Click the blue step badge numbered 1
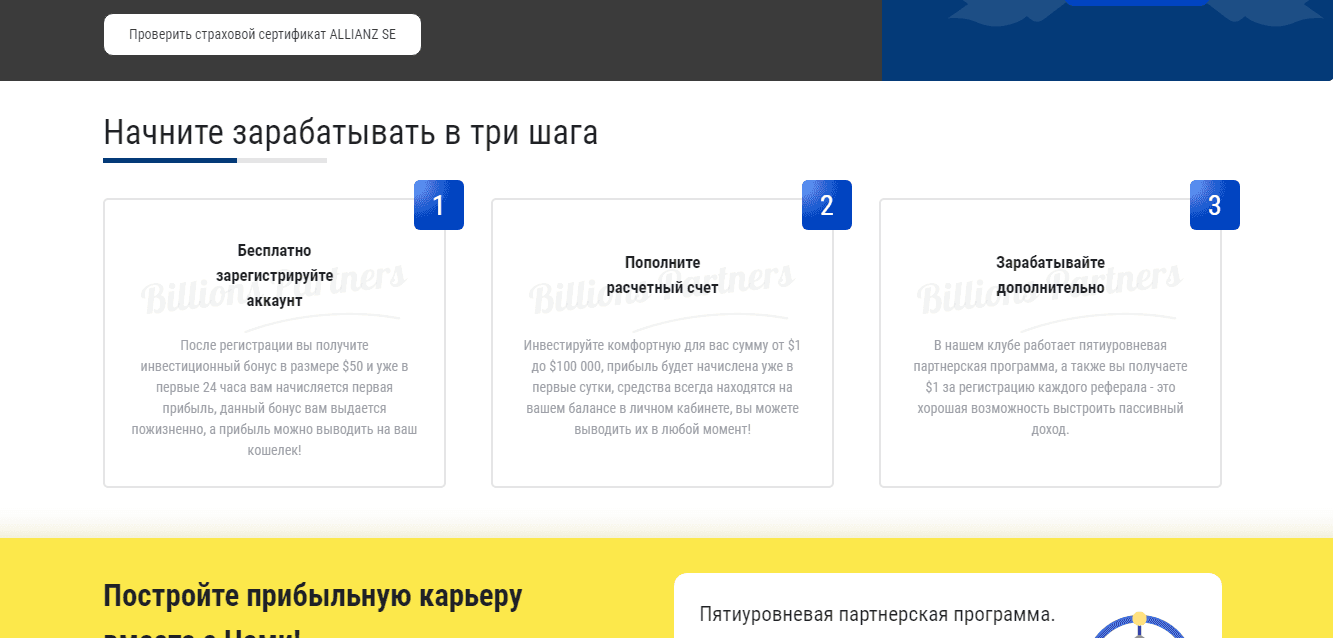Image resolution: width=1333 pixels, height=638 pixels. (438, 205)
